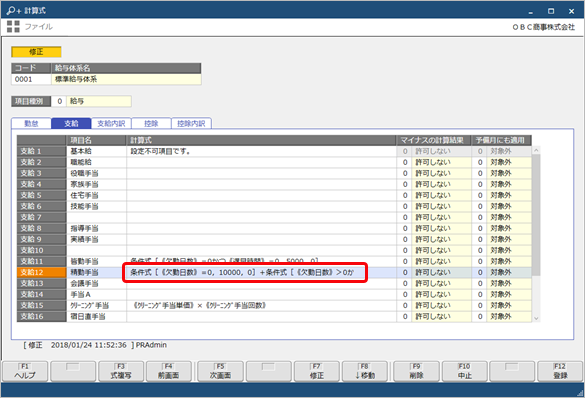
Task: Click the 予備月にも適用 column header
Action: tap(501, 140)
